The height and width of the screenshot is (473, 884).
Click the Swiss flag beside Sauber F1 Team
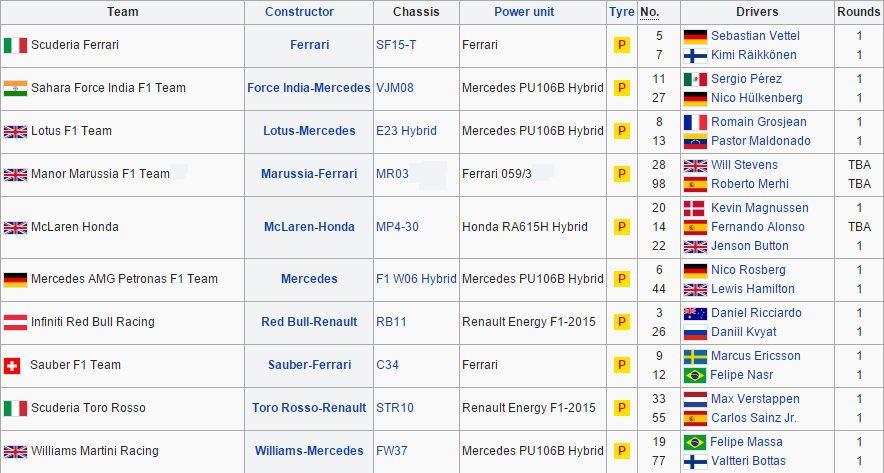tap(12, 365)
